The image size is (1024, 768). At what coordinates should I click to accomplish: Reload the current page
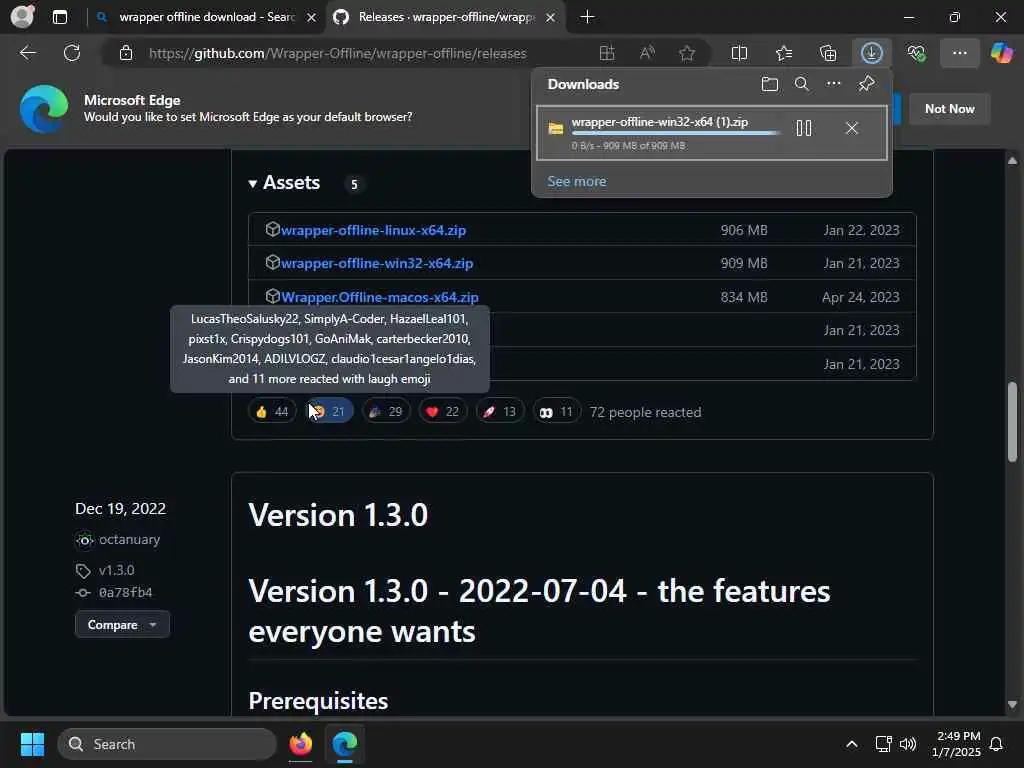click(x=72, y=53)
